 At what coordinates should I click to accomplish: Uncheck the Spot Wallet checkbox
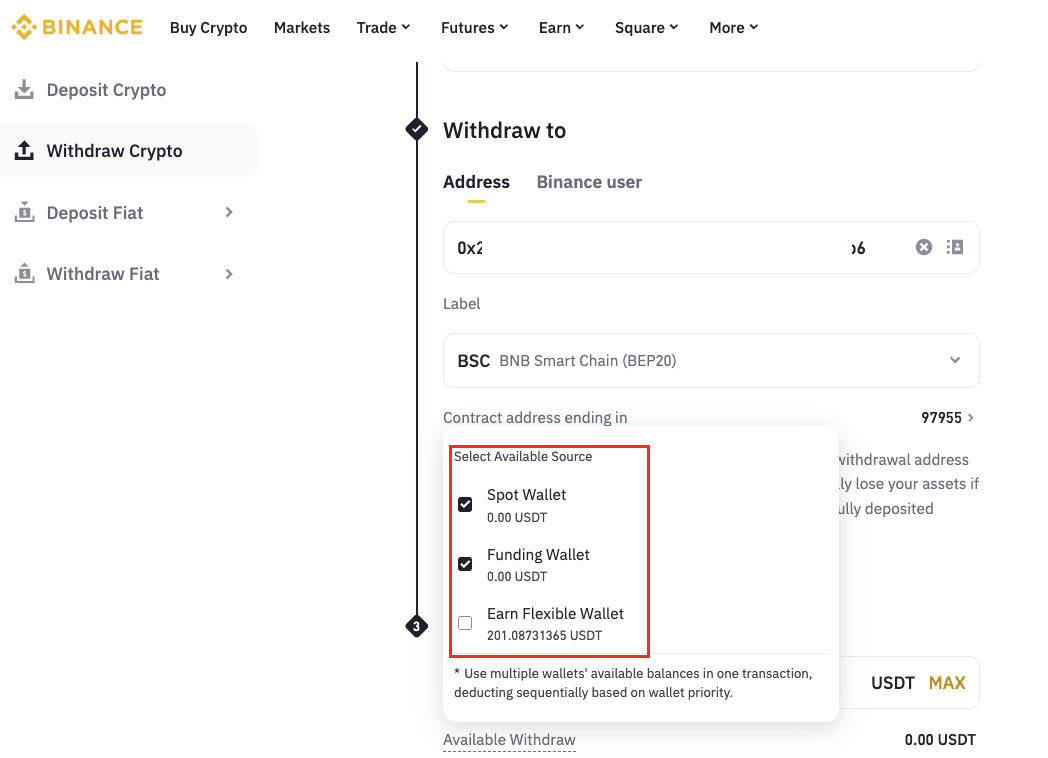[x=465, y=504]
